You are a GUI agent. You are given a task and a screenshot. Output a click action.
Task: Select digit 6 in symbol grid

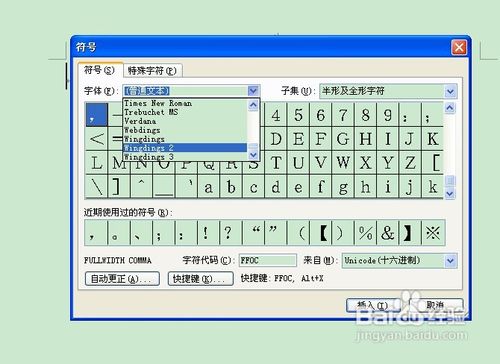tap(321, 115)
